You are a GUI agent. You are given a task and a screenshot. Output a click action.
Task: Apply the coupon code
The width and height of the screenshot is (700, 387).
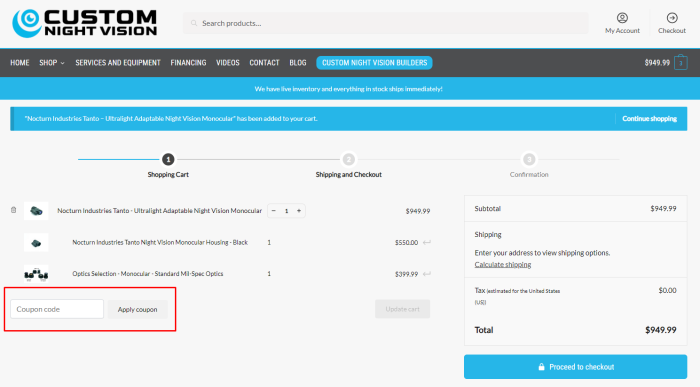click(138, 309)
